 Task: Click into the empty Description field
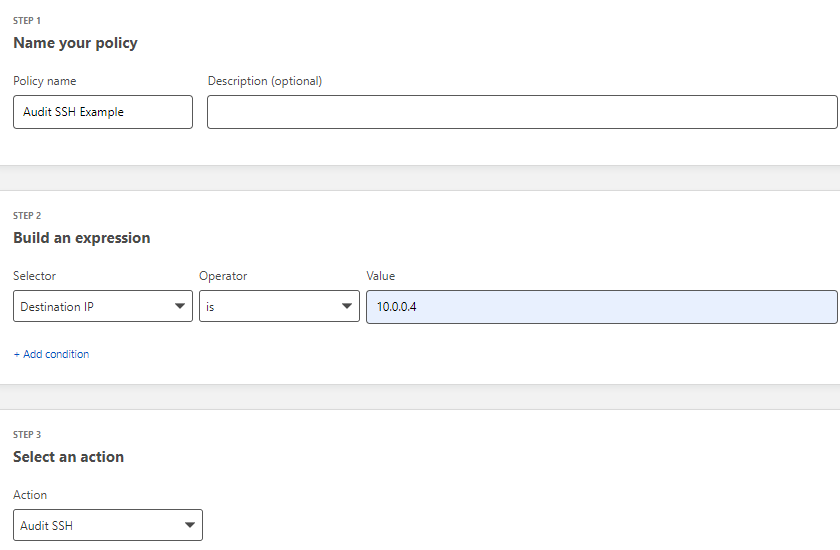tap(522, 112)
